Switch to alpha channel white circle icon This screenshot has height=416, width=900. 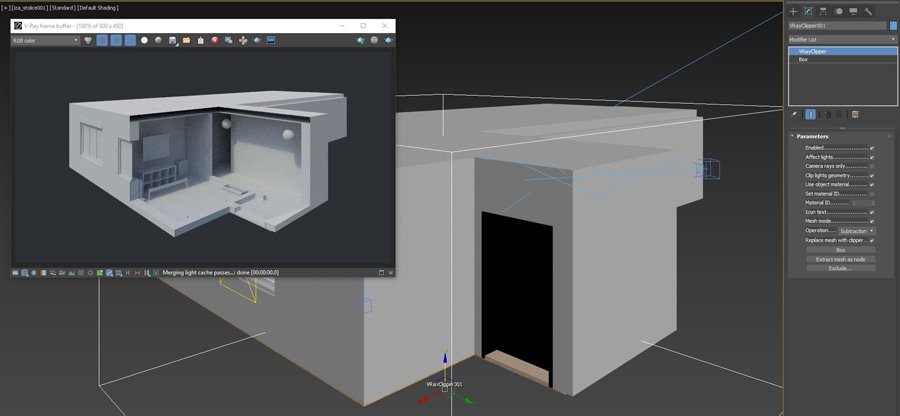(144, 40)
